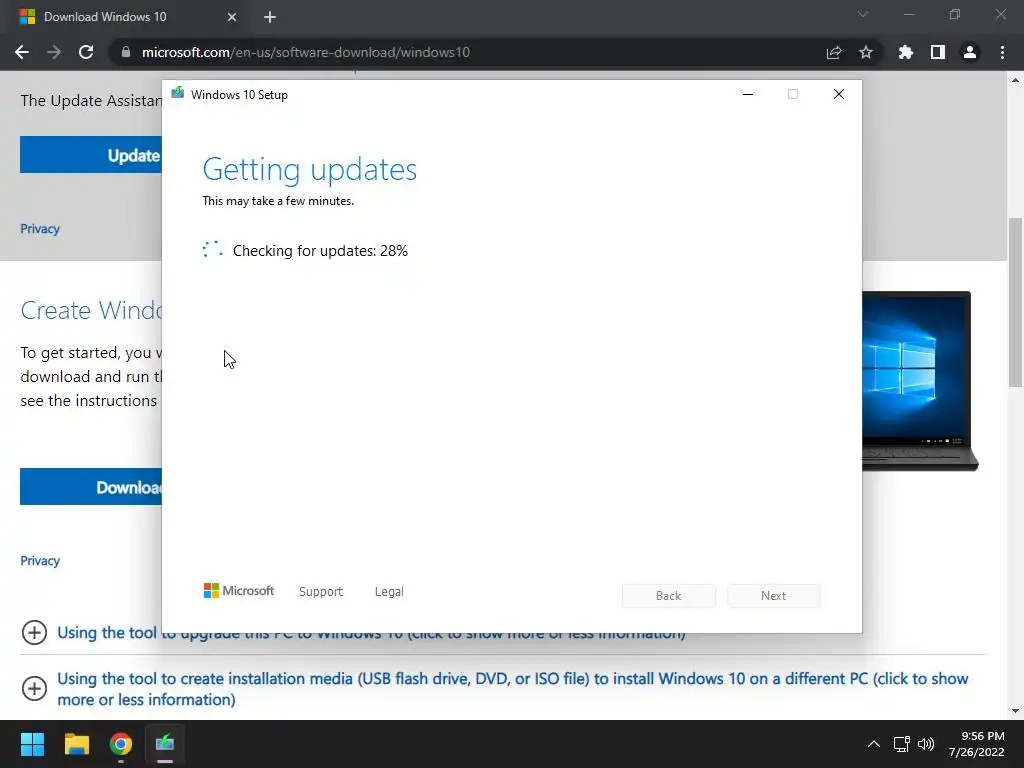This screenshot has width=1024, height=768.
Task: Show hidden system tray icons
Action: (874, 744)
